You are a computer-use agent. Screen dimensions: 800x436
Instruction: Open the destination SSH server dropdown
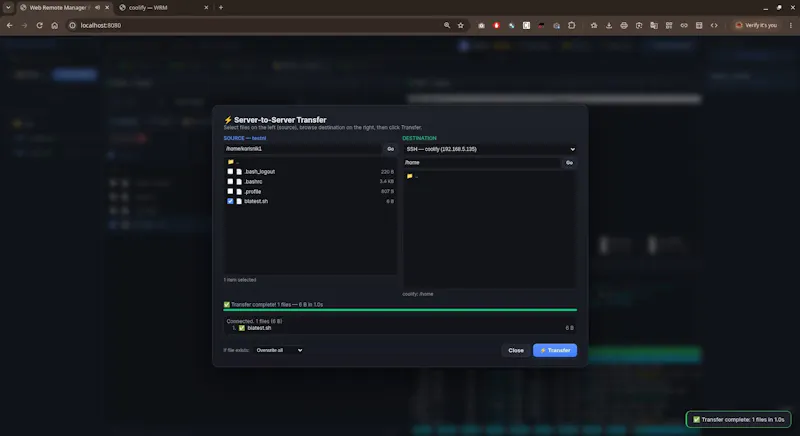click(x=490, y=149)
